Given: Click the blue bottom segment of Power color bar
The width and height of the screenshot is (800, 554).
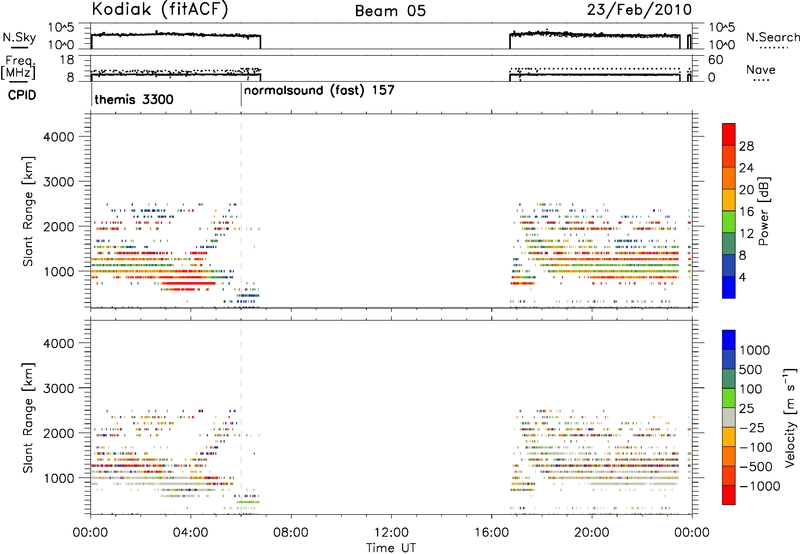Looking at the screenshot, I should pos(729,287).
